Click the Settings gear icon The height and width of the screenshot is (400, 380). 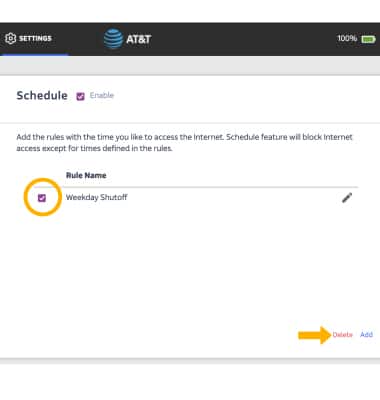[10, 38]
